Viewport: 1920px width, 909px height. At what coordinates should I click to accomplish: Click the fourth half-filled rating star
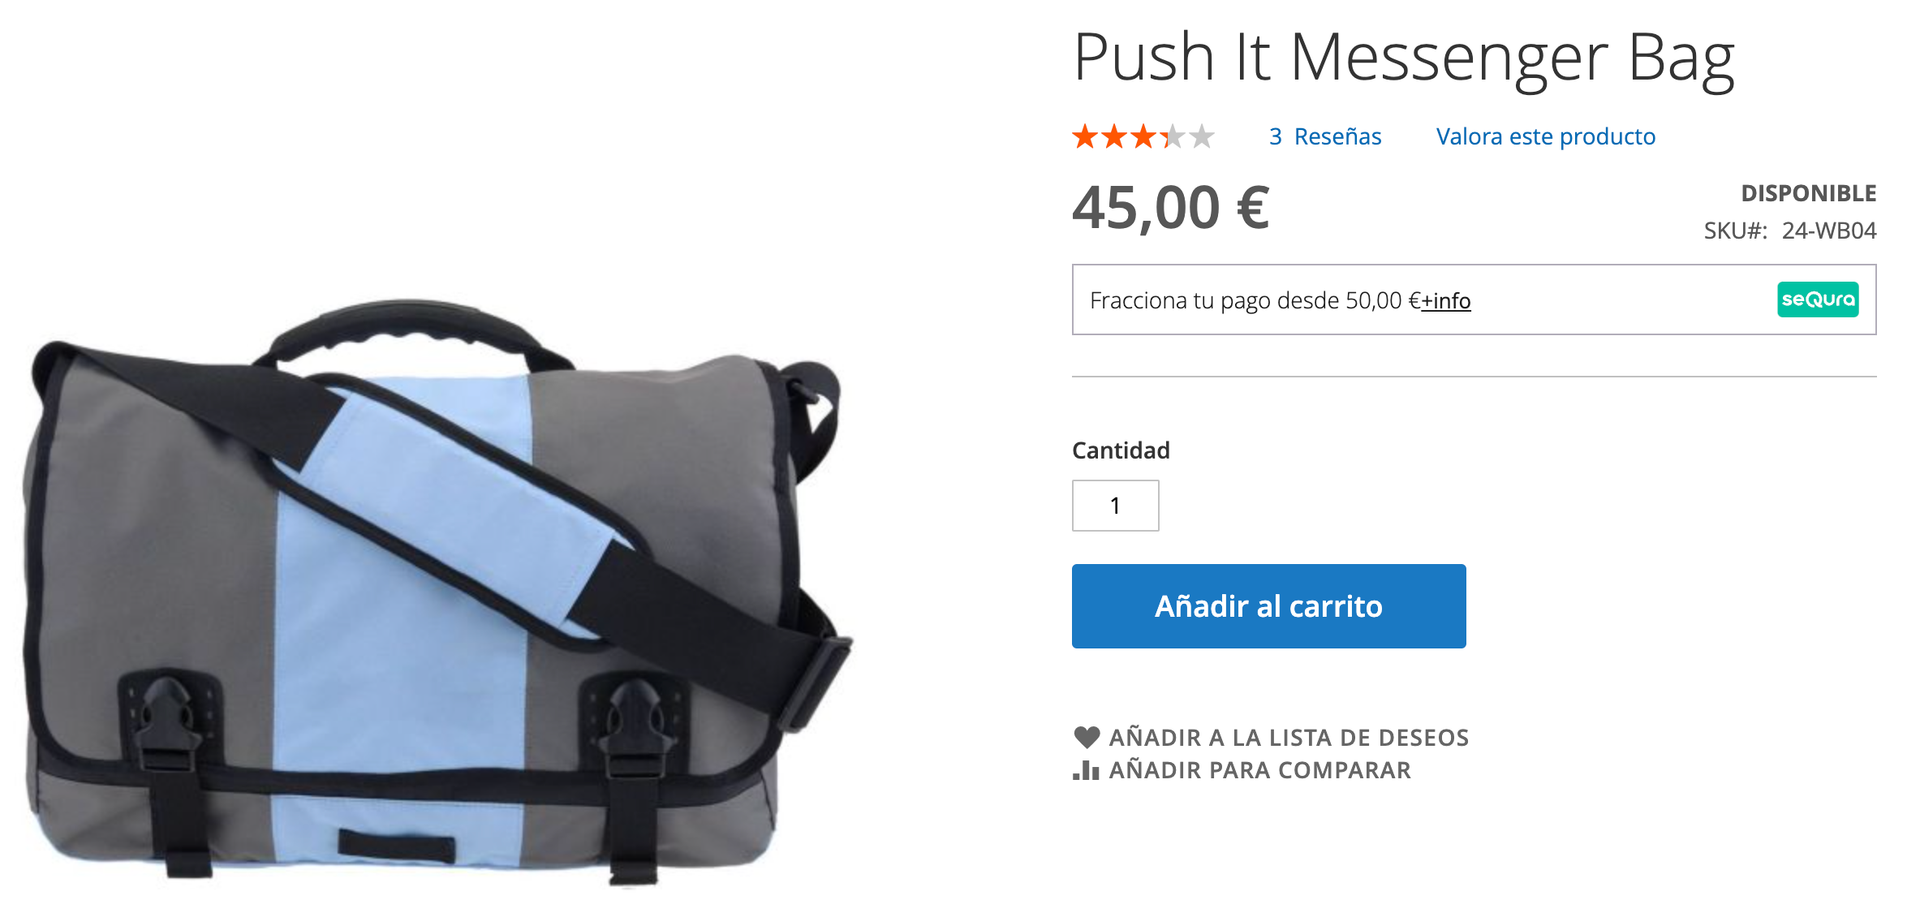click(1172, 136)
